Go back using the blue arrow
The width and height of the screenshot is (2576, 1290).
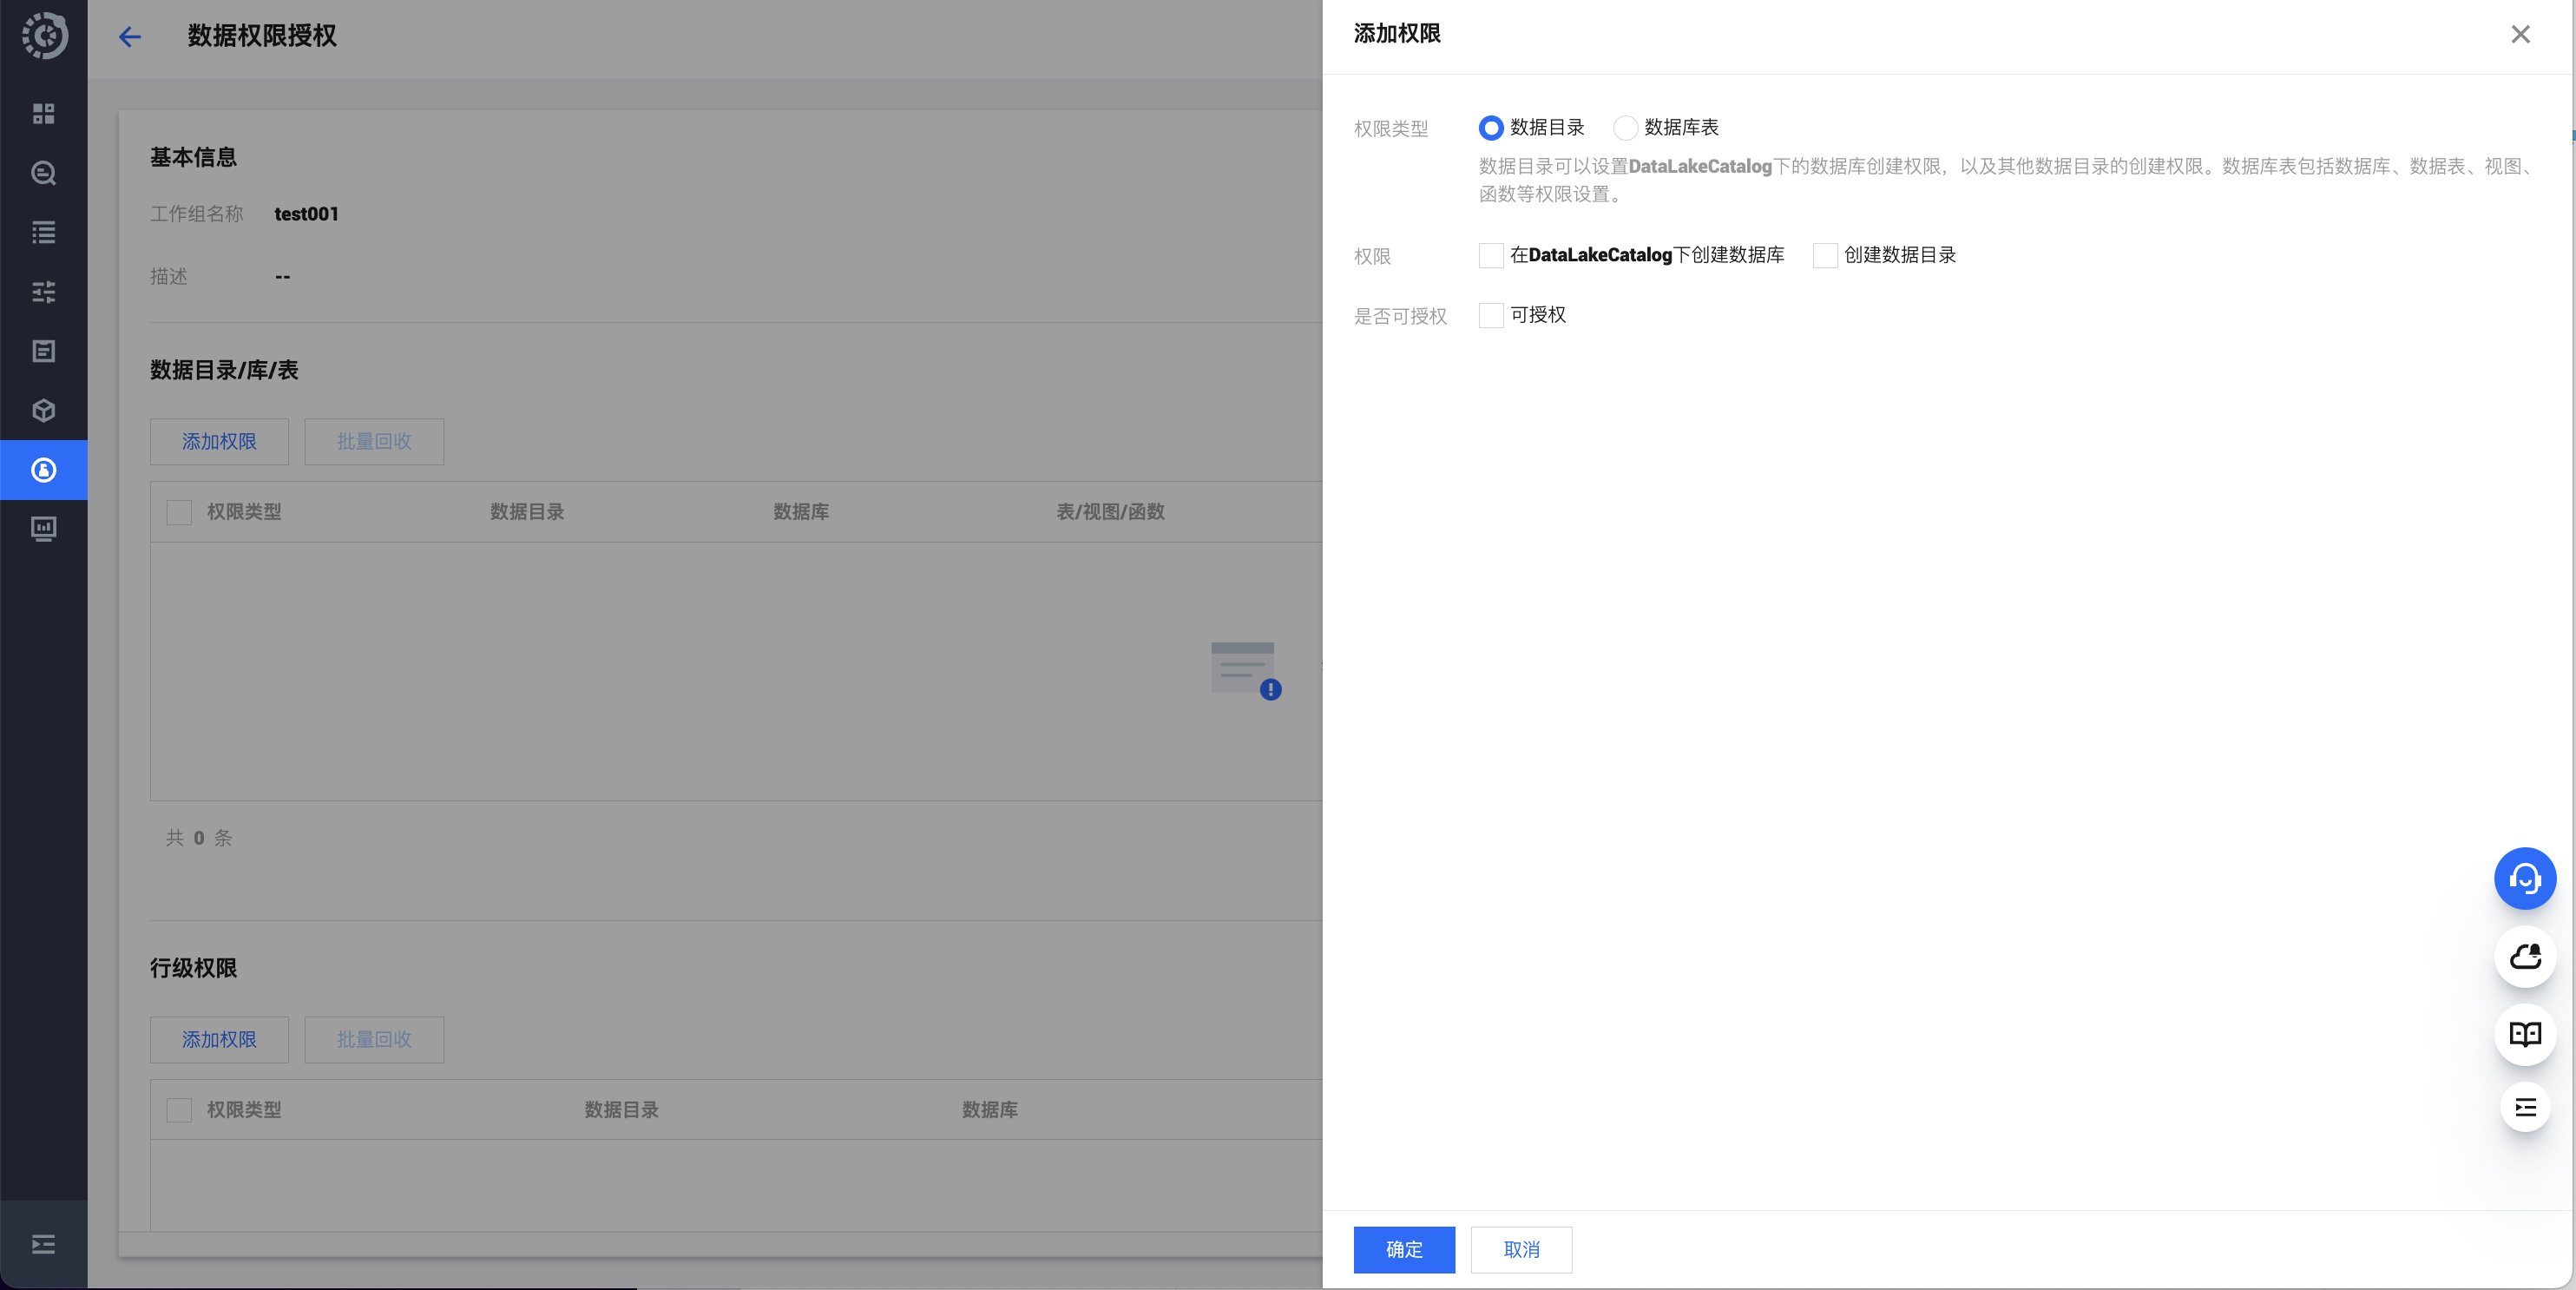pos(130,38)
